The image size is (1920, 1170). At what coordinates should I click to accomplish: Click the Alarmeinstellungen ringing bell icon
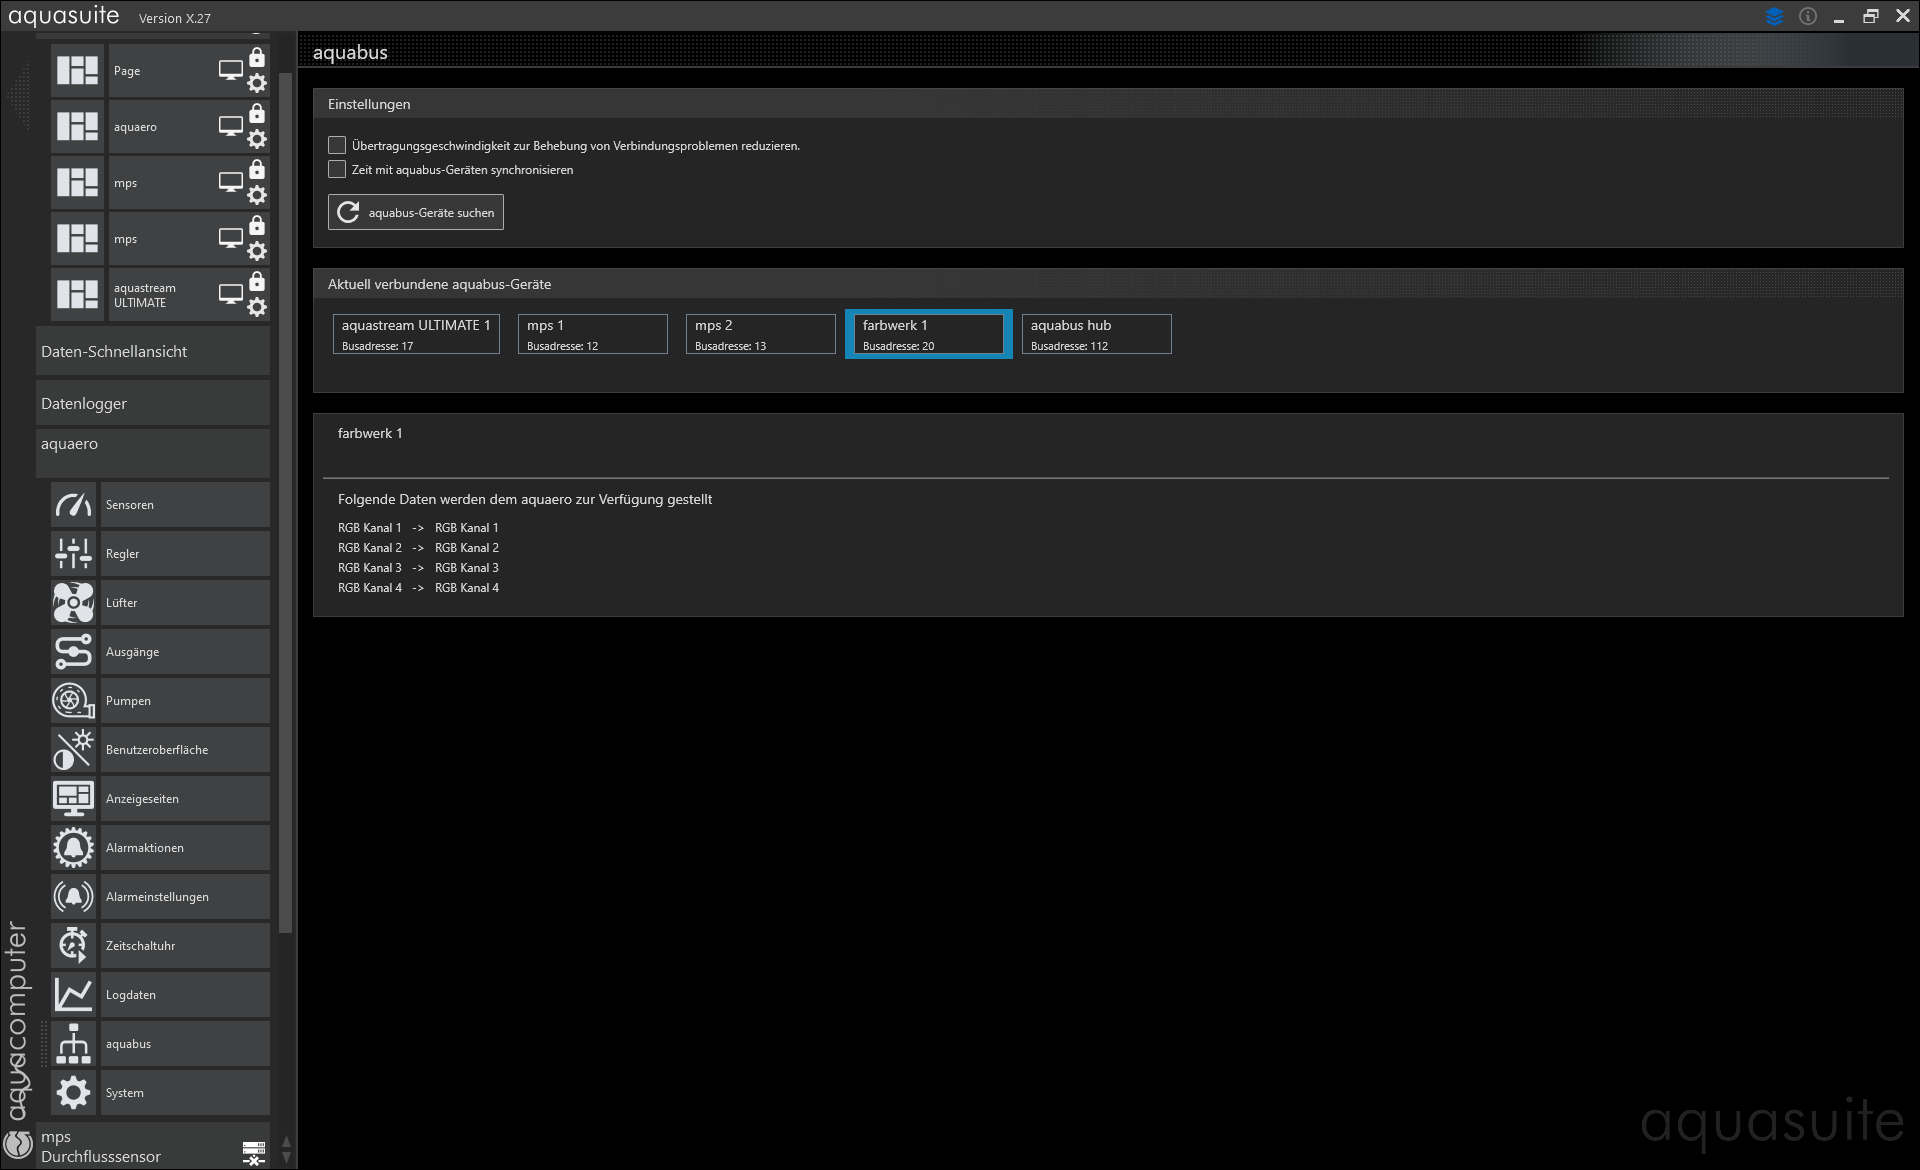pyautogui.click(x=73, y=897)
